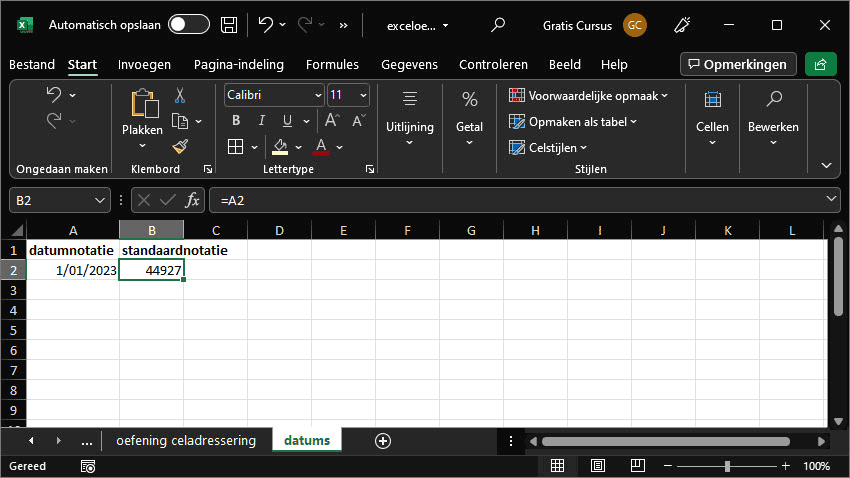Screen dimensions: 850x478
Task: Click the Enter checkmark in formula bar
Action: point(168,201)
